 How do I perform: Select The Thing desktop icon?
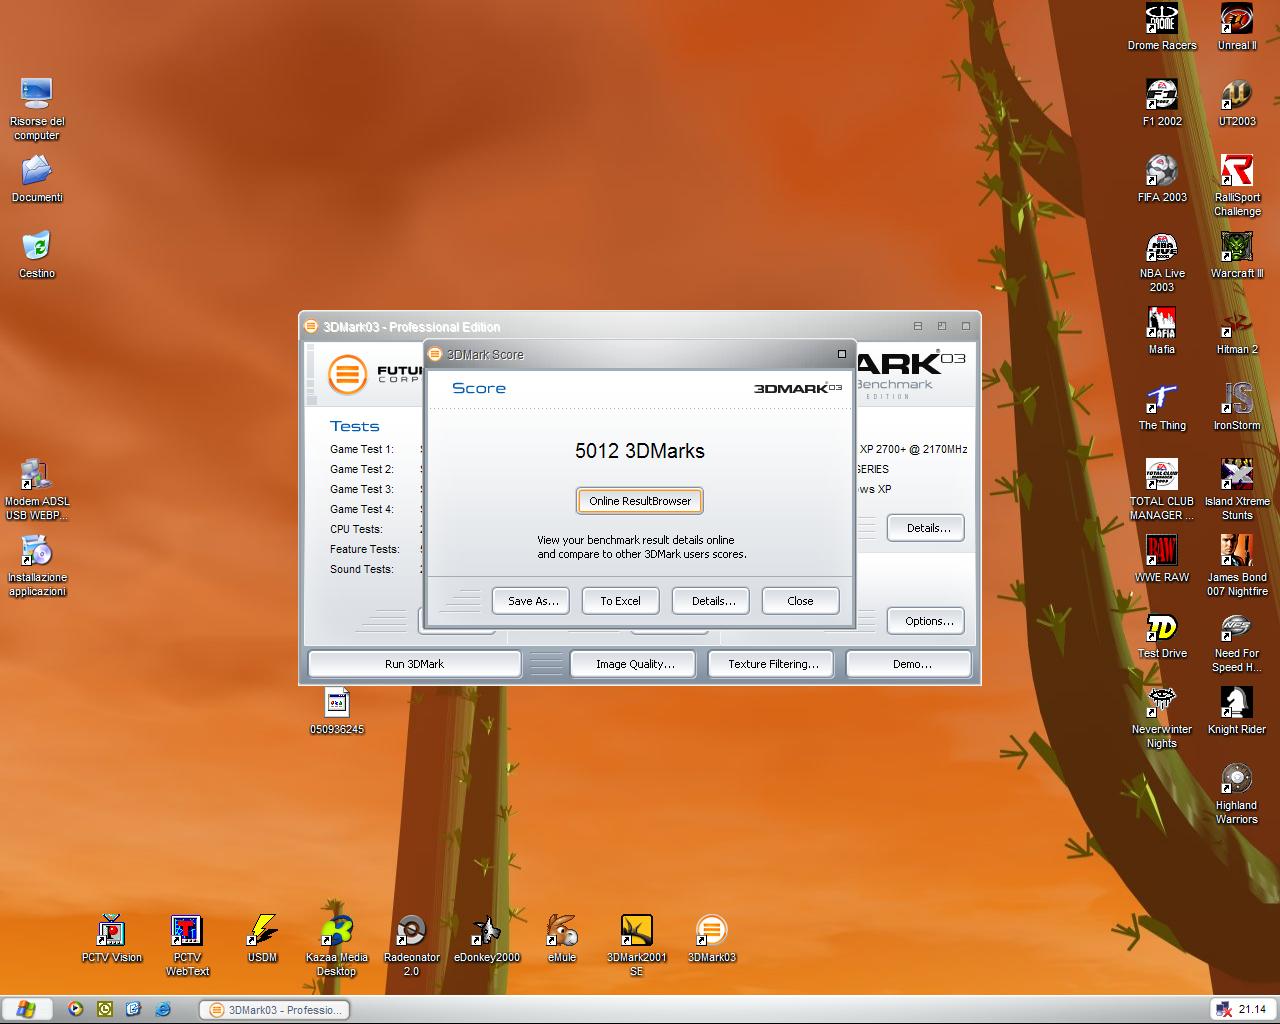[x=1161, y=407]
